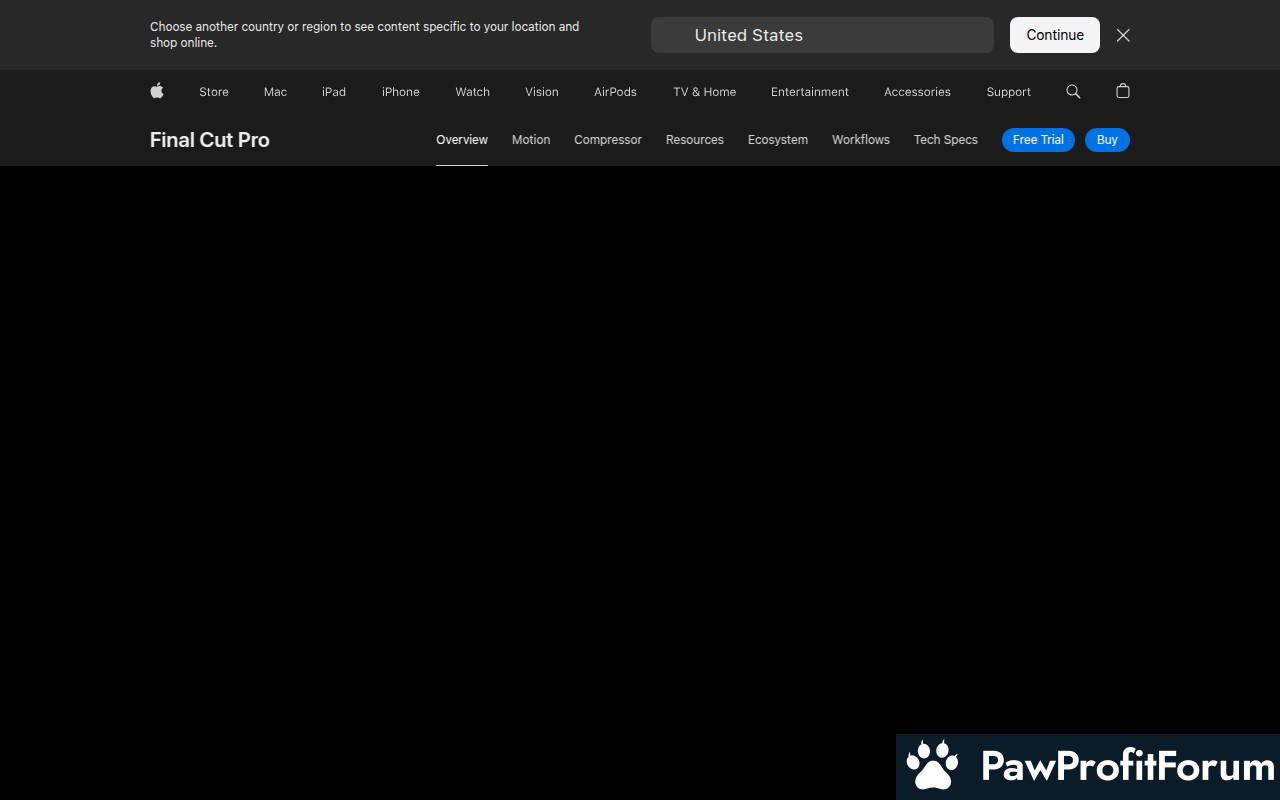
Task: Open the Workflows tab
Action: [861, 140]
